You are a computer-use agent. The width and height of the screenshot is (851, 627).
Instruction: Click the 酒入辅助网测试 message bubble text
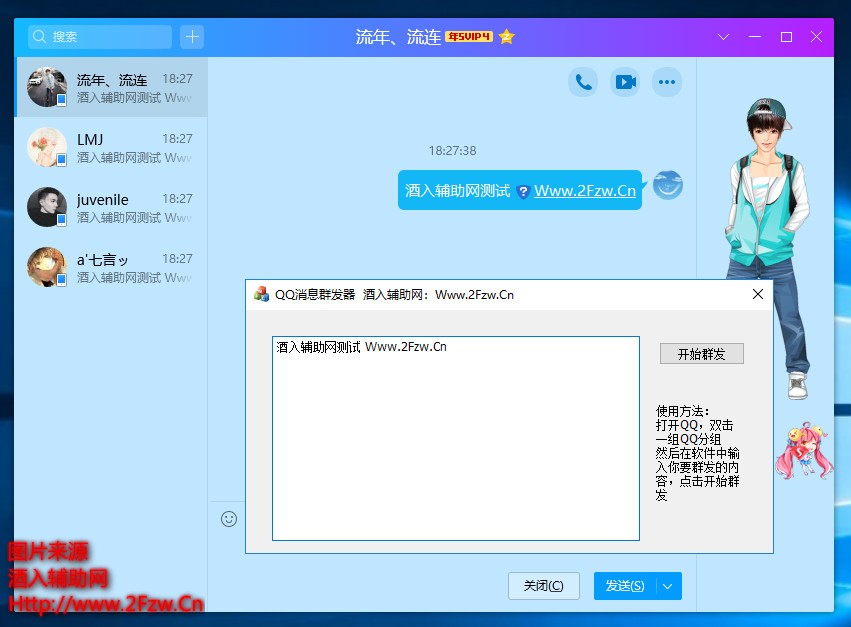pyautogui.click(x=458, y=191)
